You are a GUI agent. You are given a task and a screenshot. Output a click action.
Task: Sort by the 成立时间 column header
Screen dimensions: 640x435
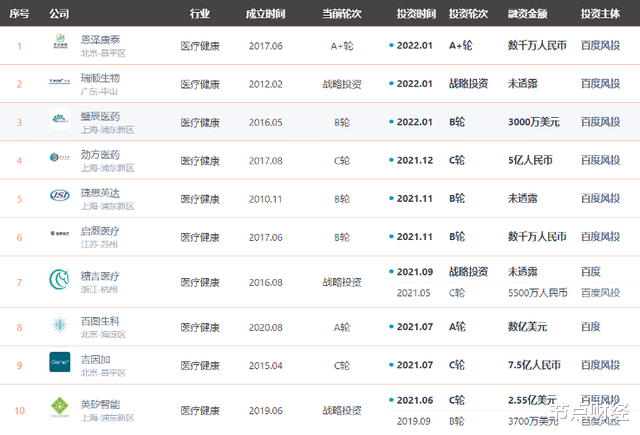tap(265, 16)
